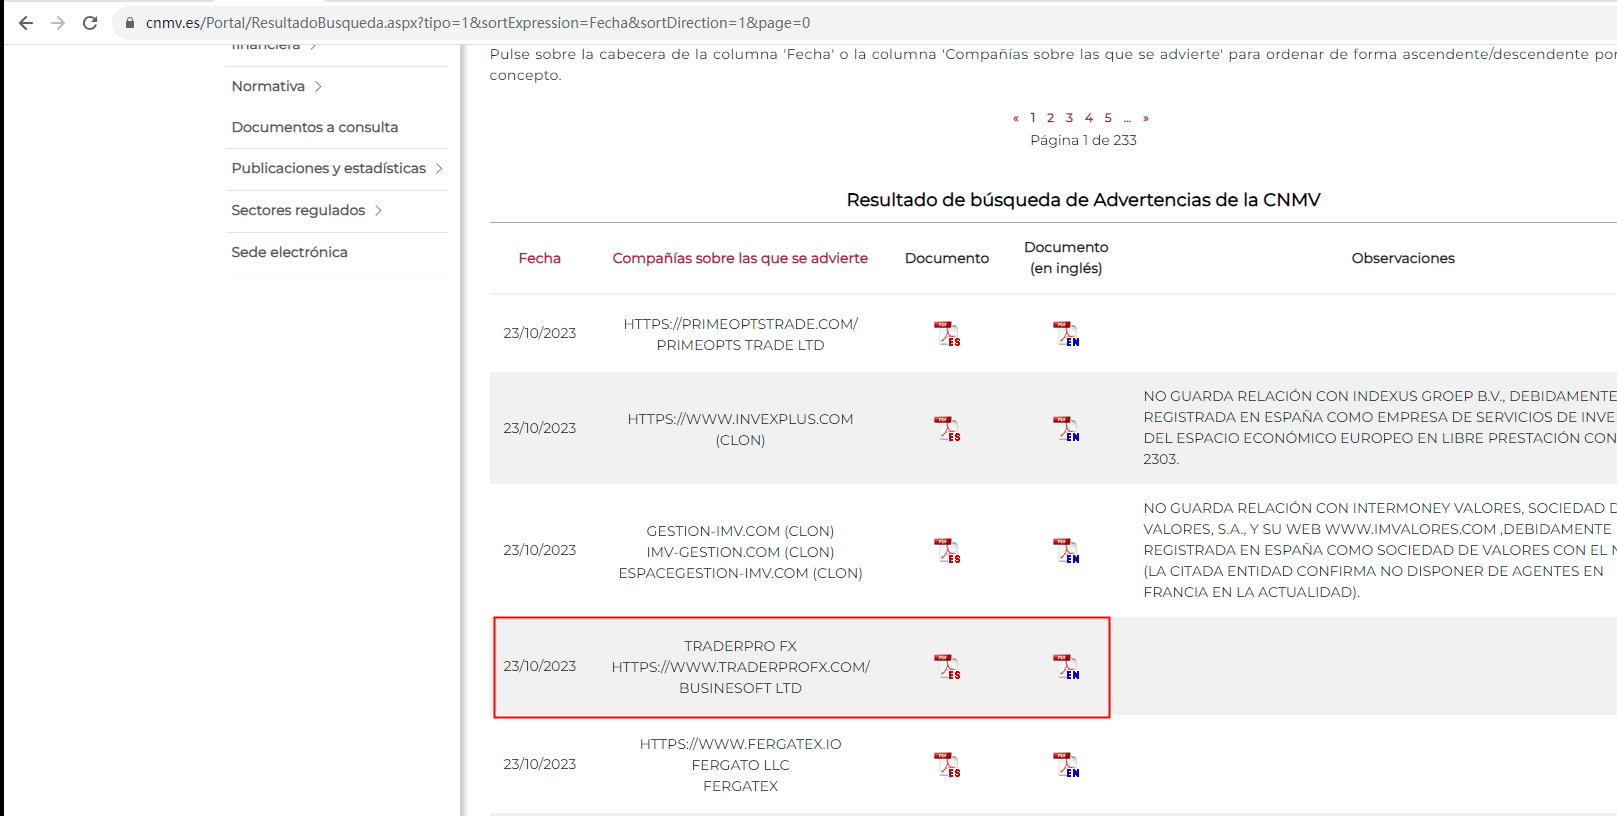This screenshot has width=1617, height=816.
Task: Open the Spanish PDF for INVEXPLUS.COM clone
Action: tap(947, 429)
